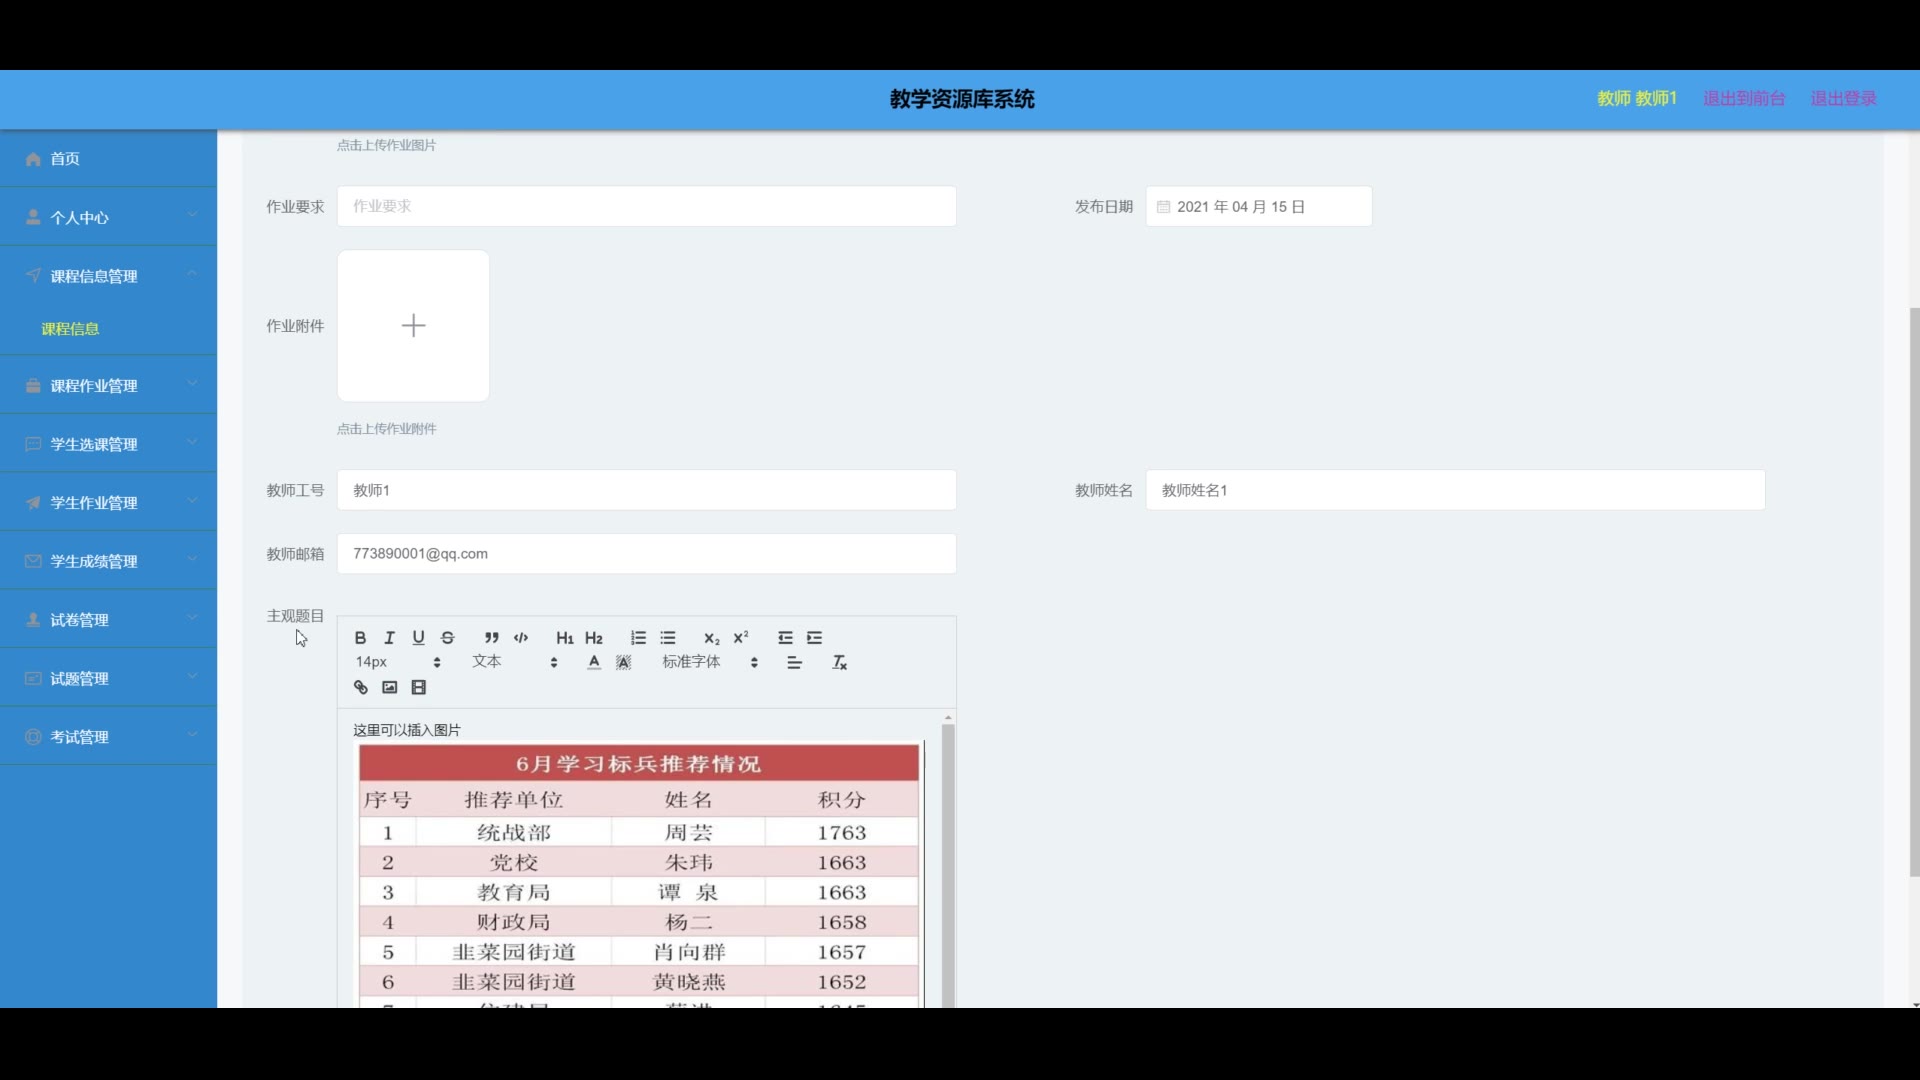Expand the 试题管理 sidebar menu
1920x1080 pixels.
(108, 678)
